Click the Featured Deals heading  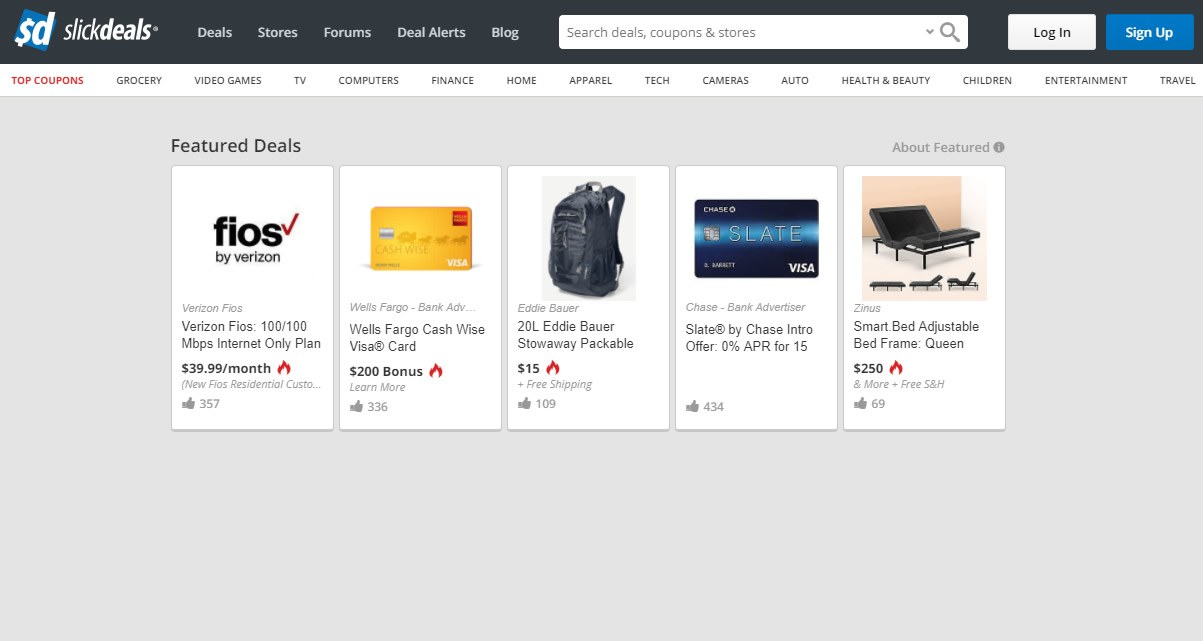236,145
